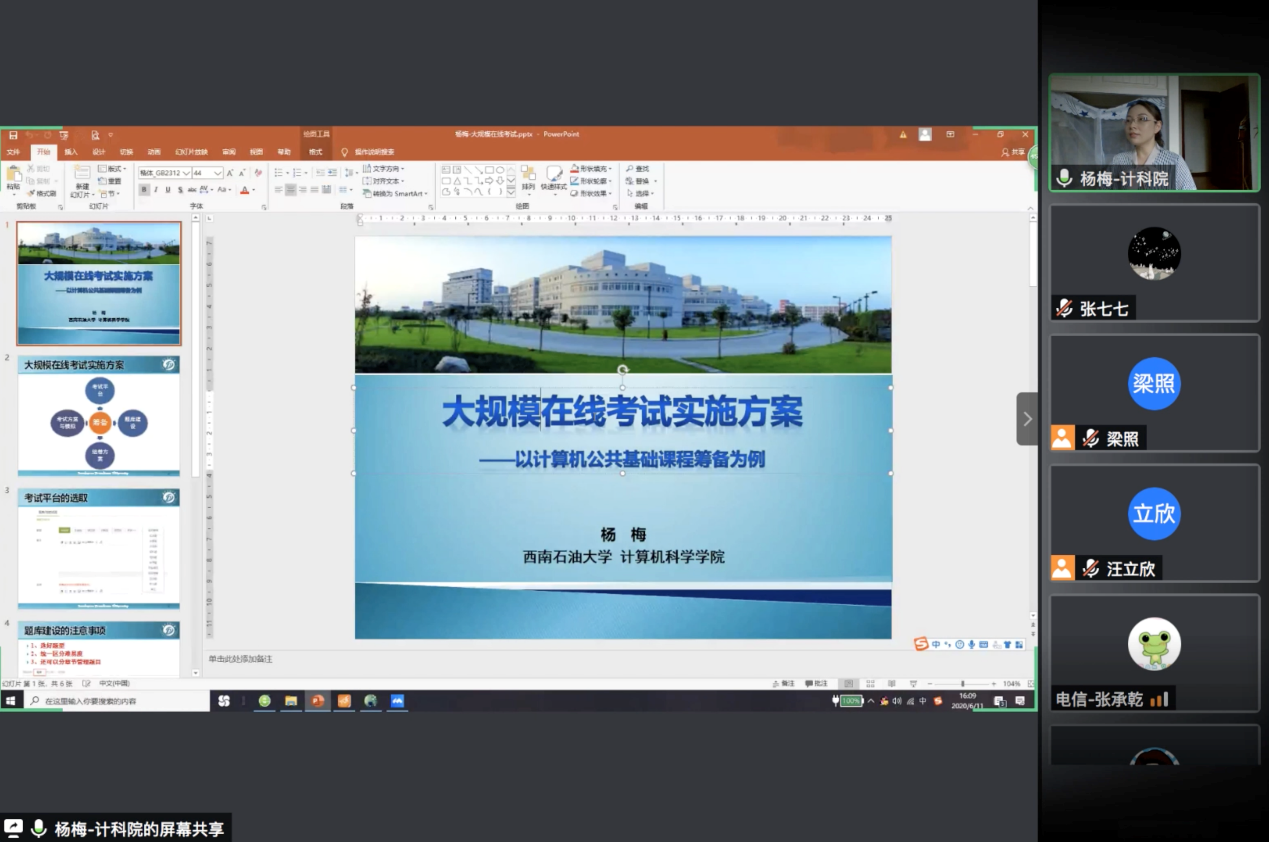Click PowerPoint icon in Windows taskbar
This screenshot has width=1269, height=842.
click(318, 701)
